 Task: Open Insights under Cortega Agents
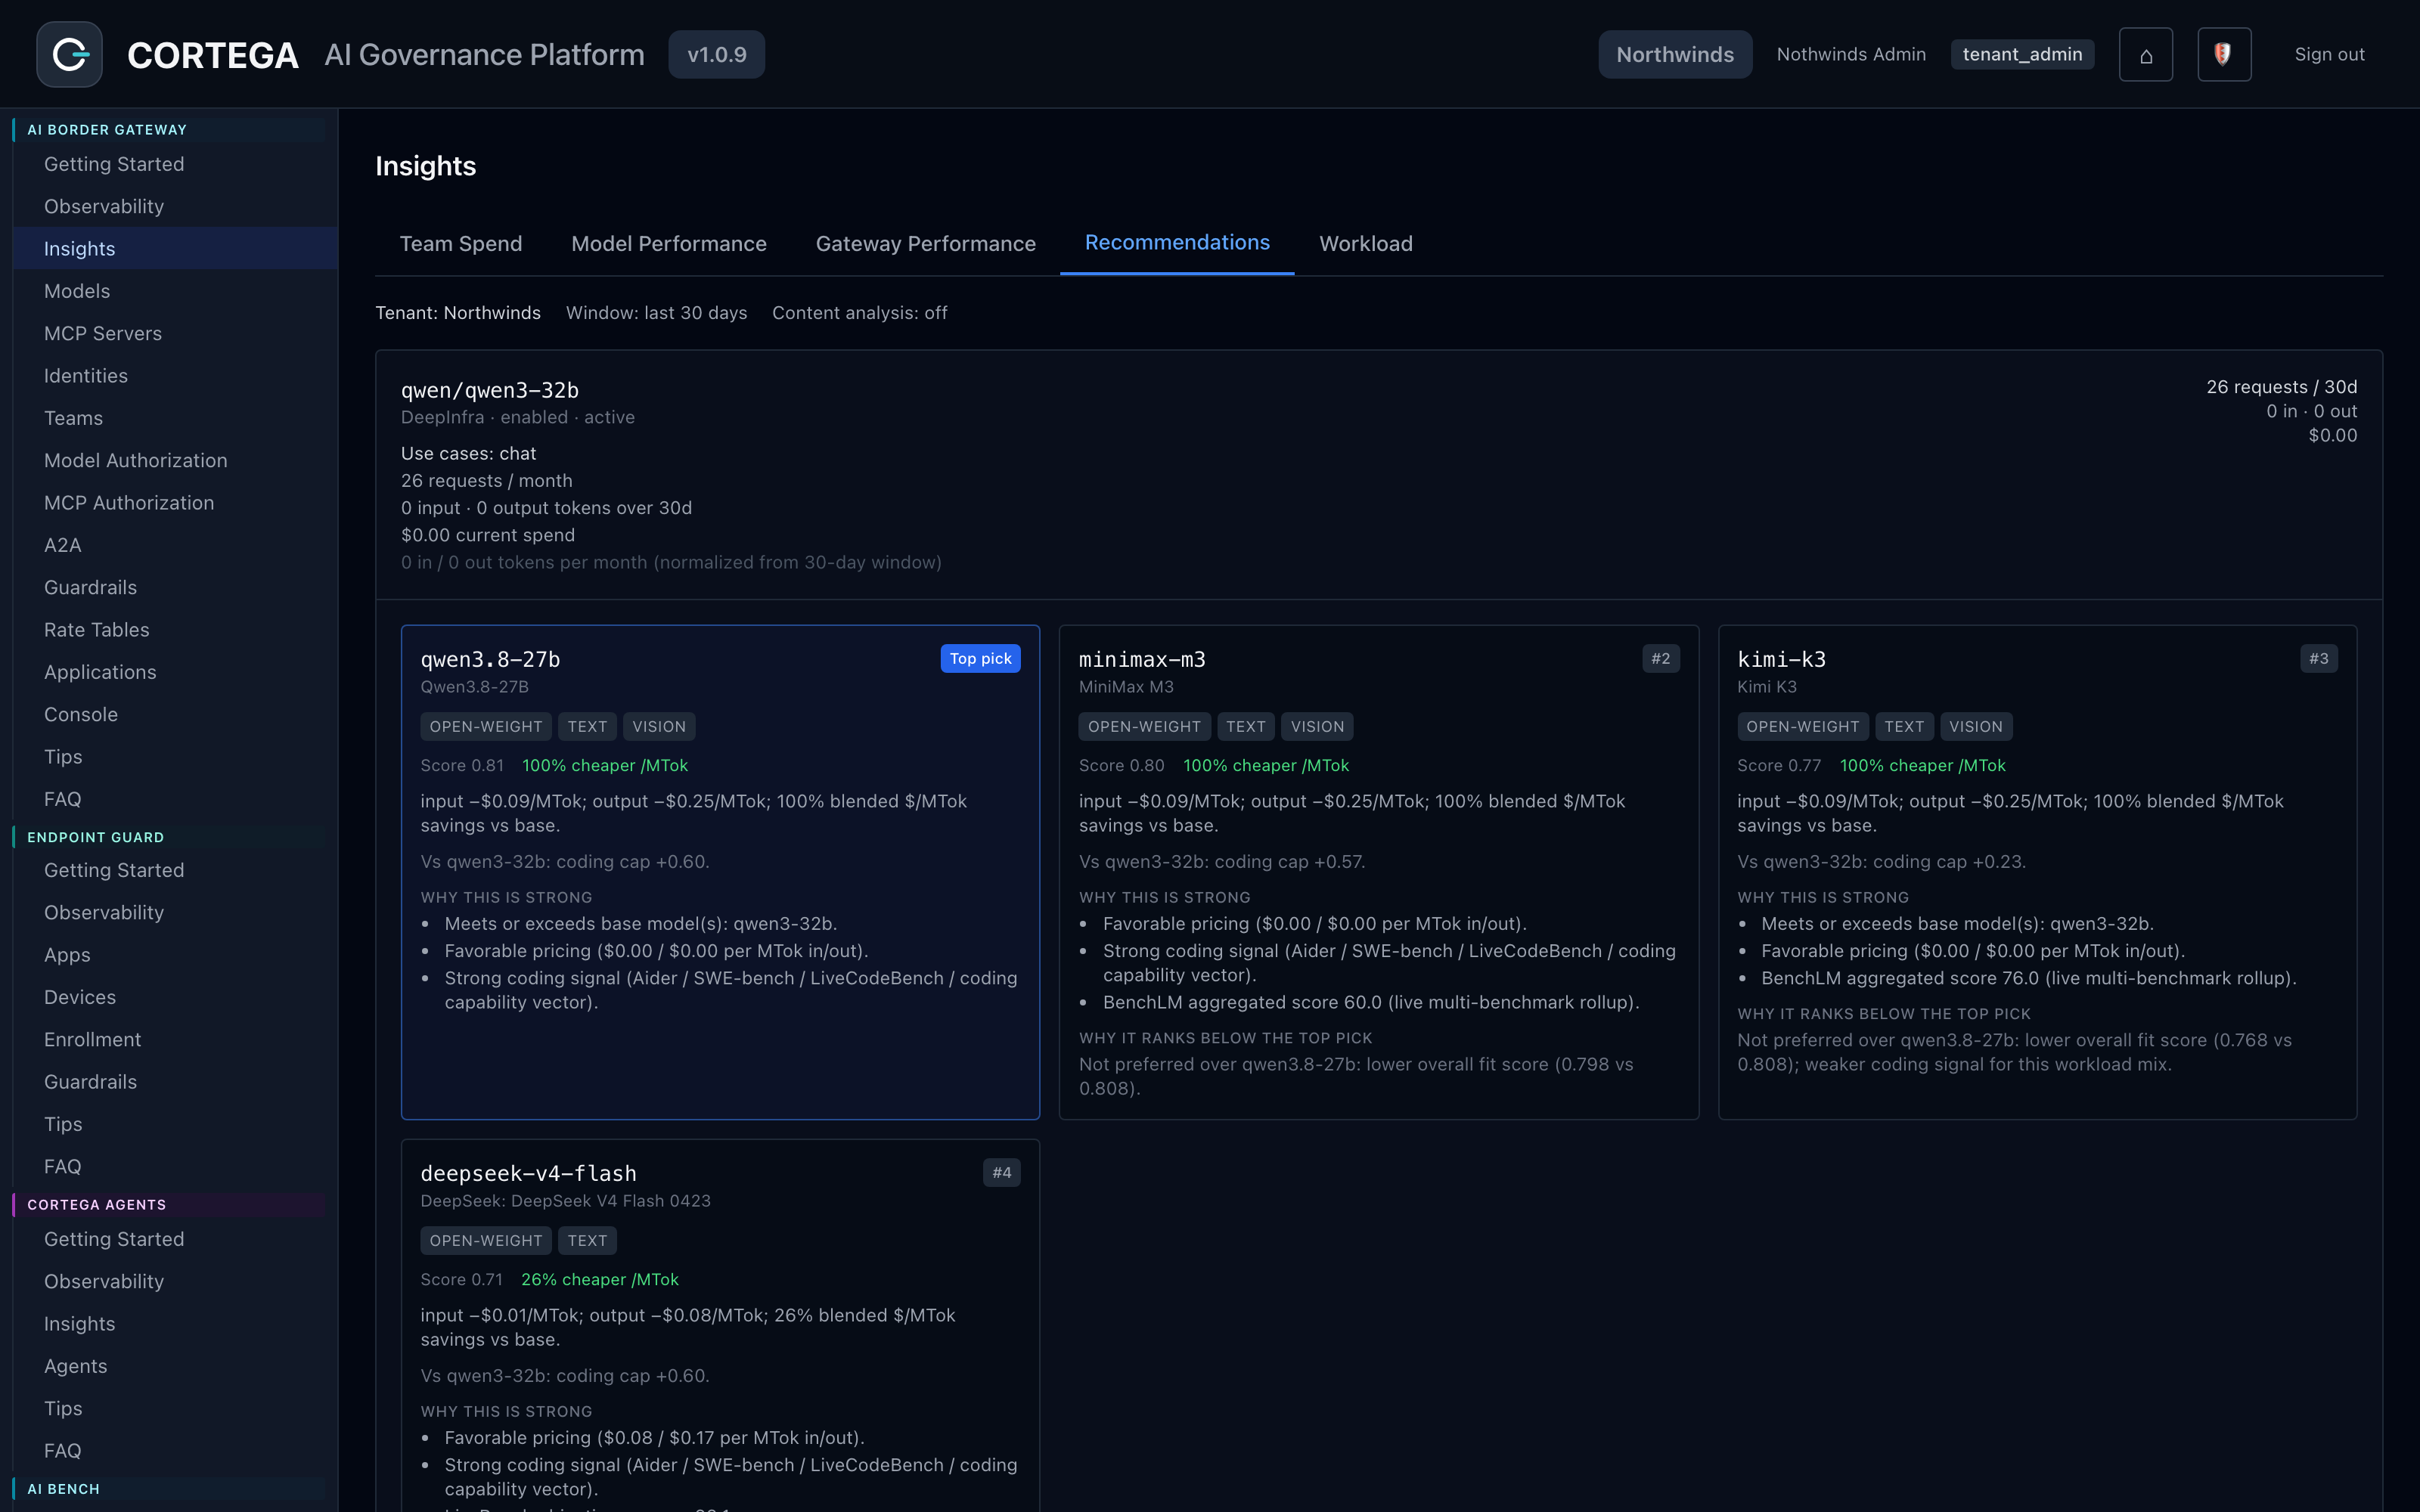(175, 1324)
